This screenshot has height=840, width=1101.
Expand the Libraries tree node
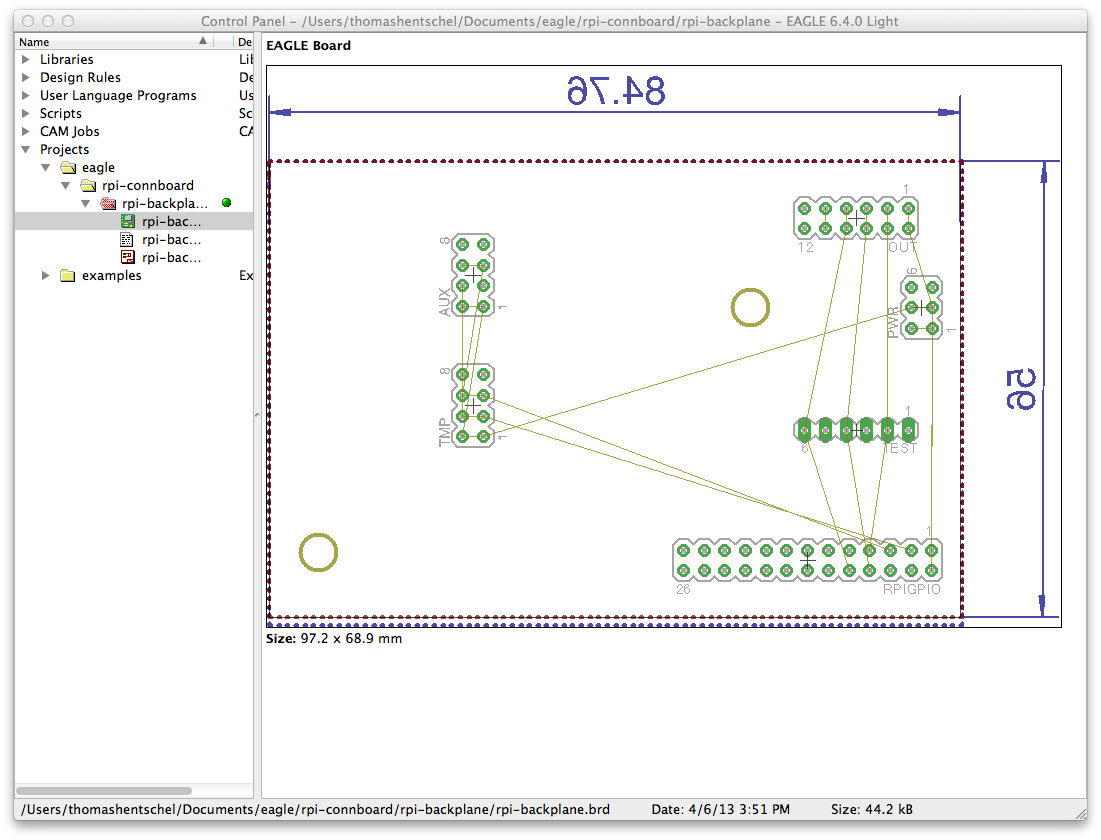click(26, 59)
